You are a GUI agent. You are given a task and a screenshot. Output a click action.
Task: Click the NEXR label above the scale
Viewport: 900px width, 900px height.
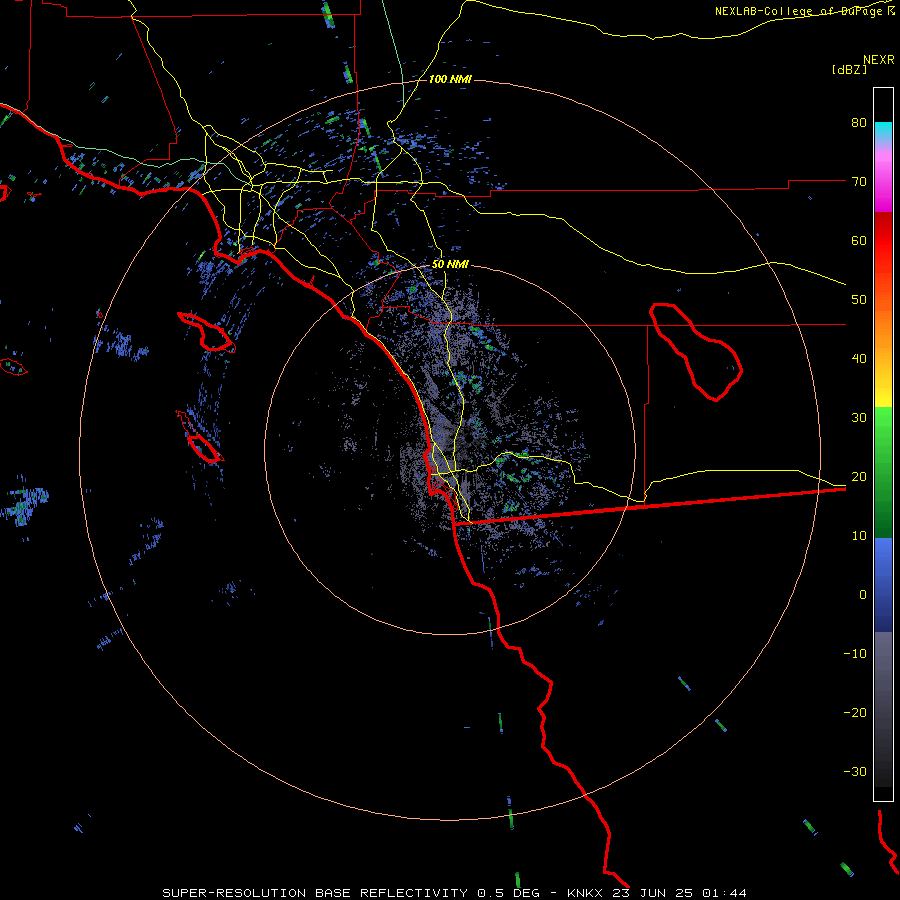coord(879,60)
